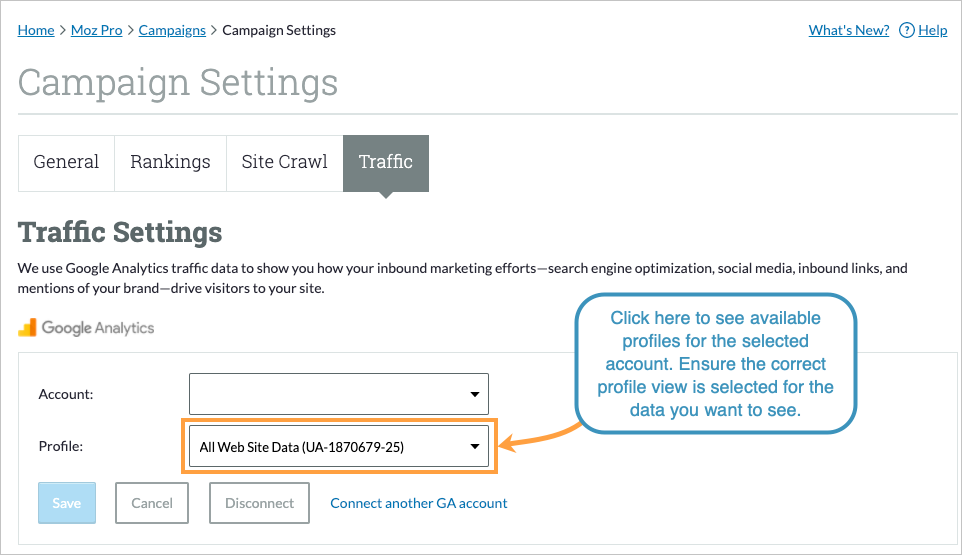
Task: Click the Help question mark icon
Action: coord(906,30)
